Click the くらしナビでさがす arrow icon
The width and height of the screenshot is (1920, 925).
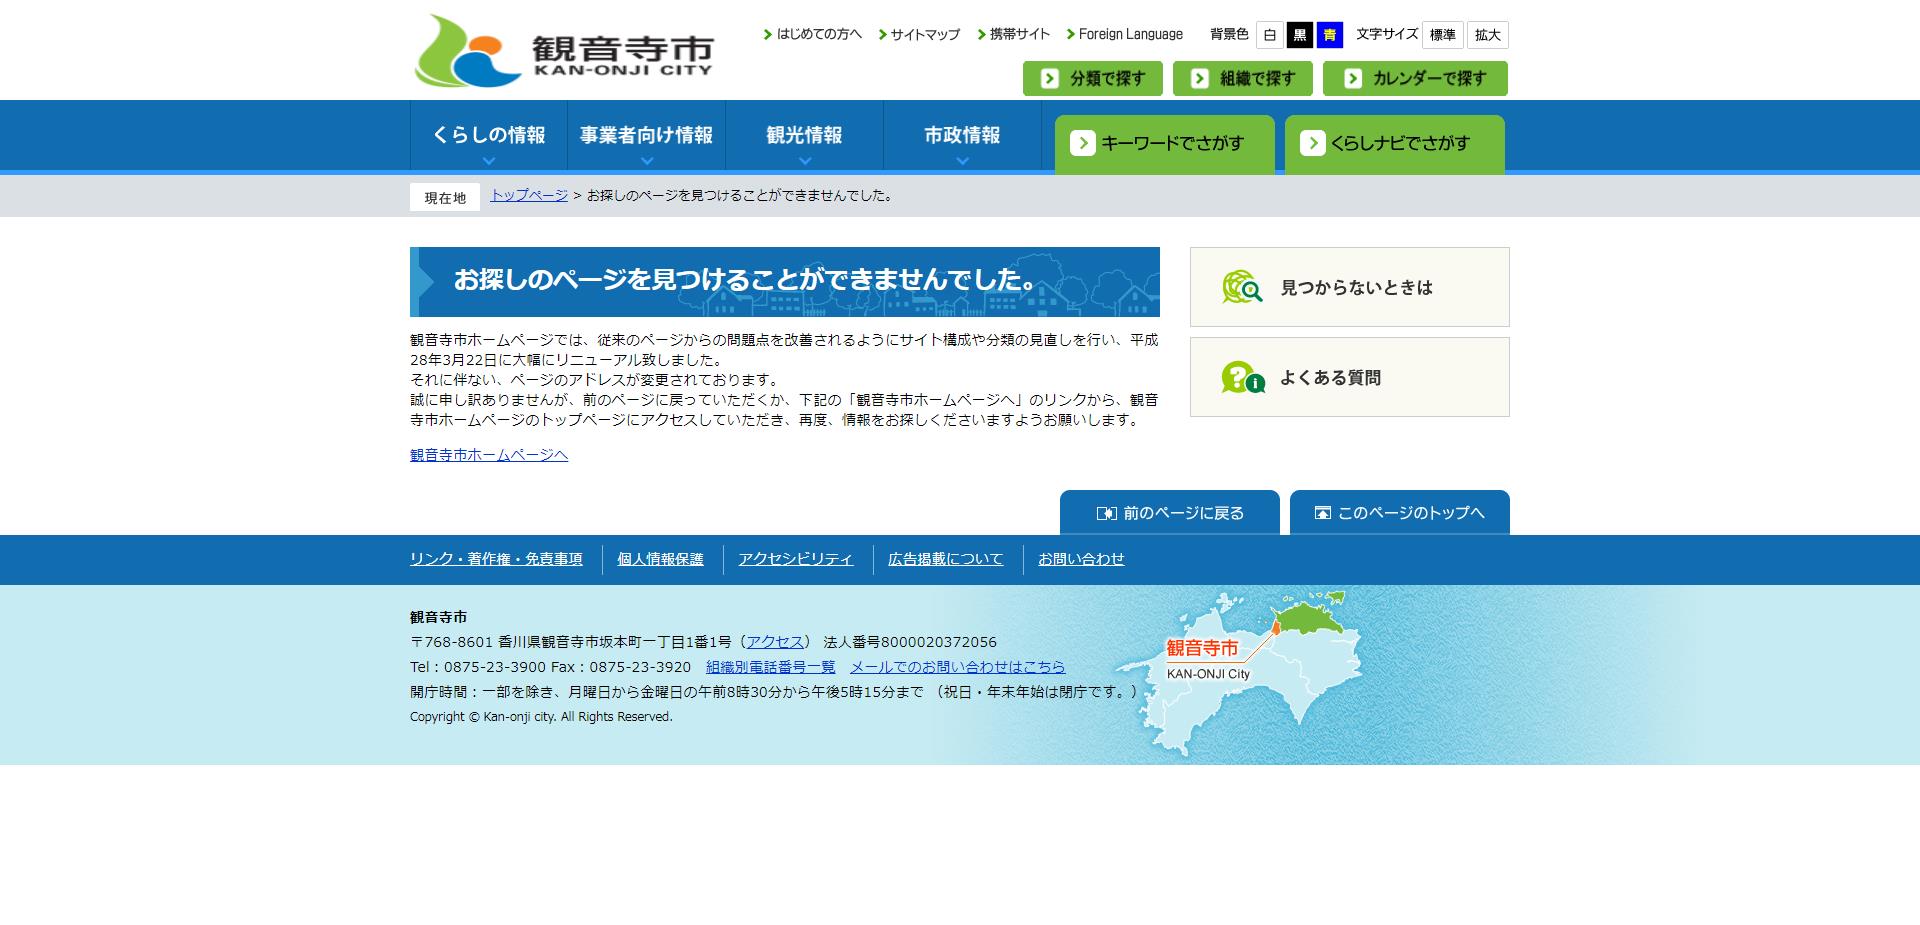pyautogui.click(x=1314, y=143)
